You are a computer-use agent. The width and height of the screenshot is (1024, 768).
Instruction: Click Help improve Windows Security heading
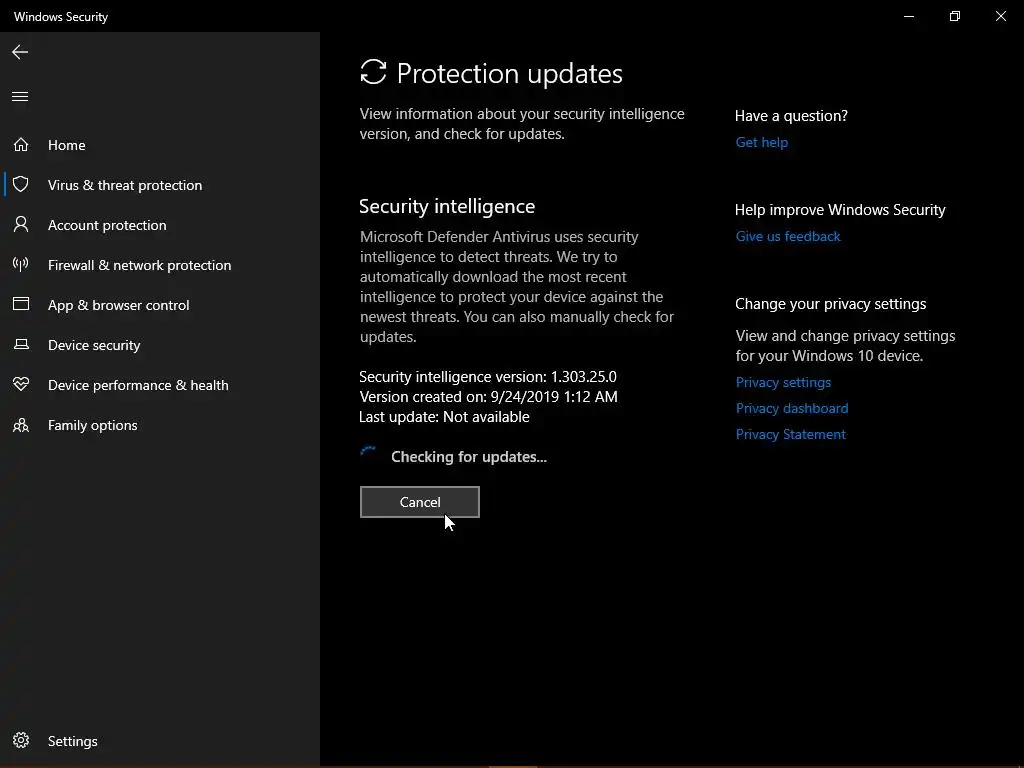[x=840, y=210]
